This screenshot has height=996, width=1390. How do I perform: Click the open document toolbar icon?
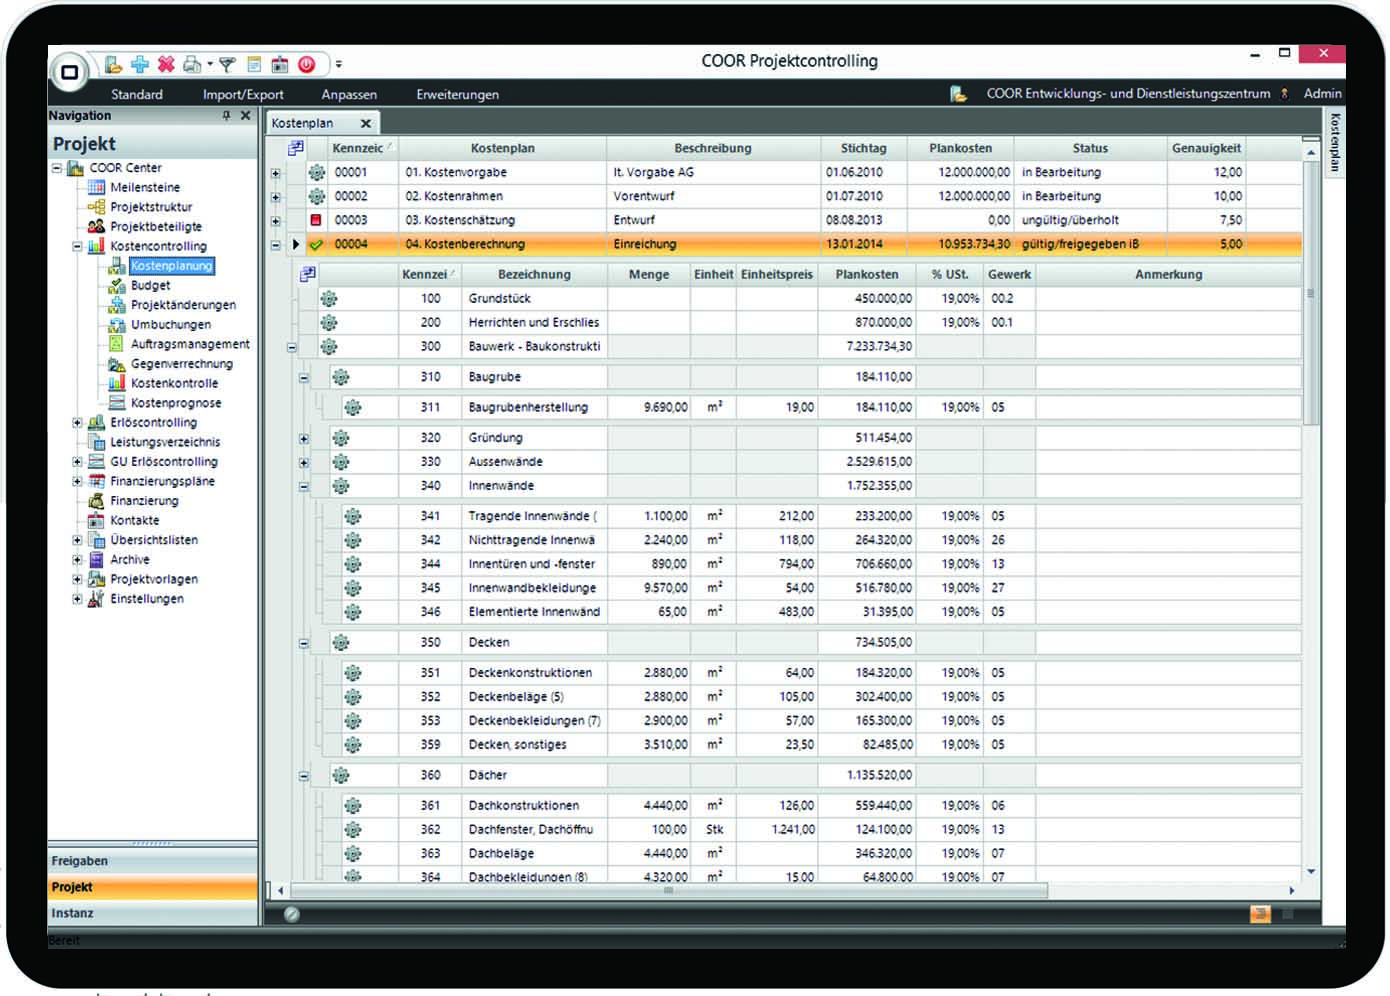(113, 64)
